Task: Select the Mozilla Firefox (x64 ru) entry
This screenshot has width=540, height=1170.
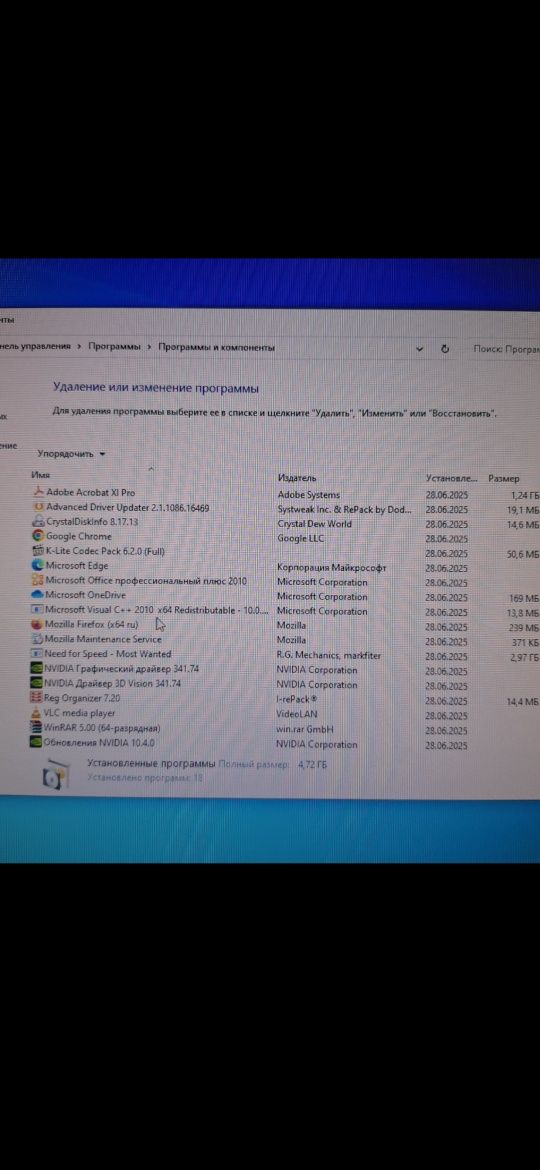Action: [92, 625]
